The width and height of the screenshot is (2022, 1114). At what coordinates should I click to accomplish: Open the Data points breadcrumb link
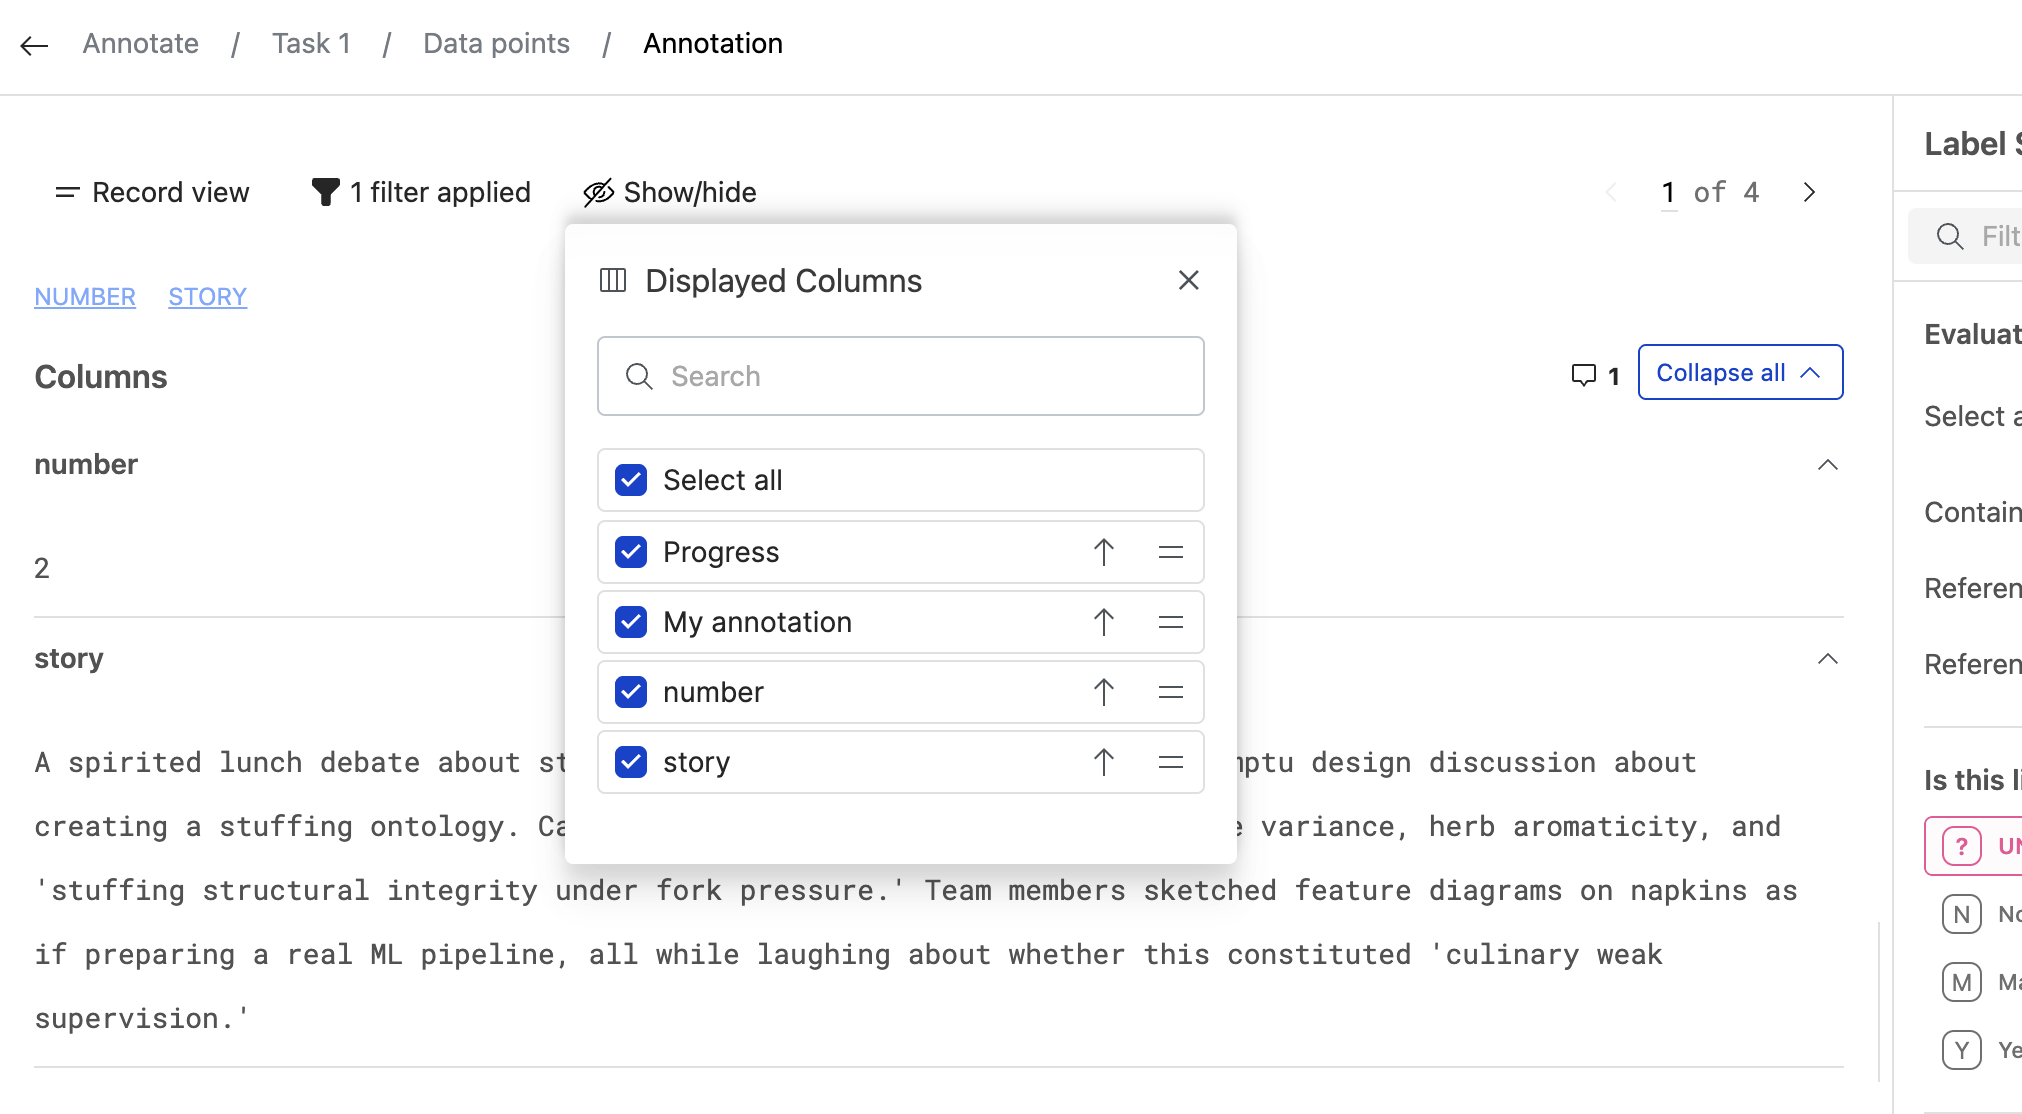click(496, 43)
